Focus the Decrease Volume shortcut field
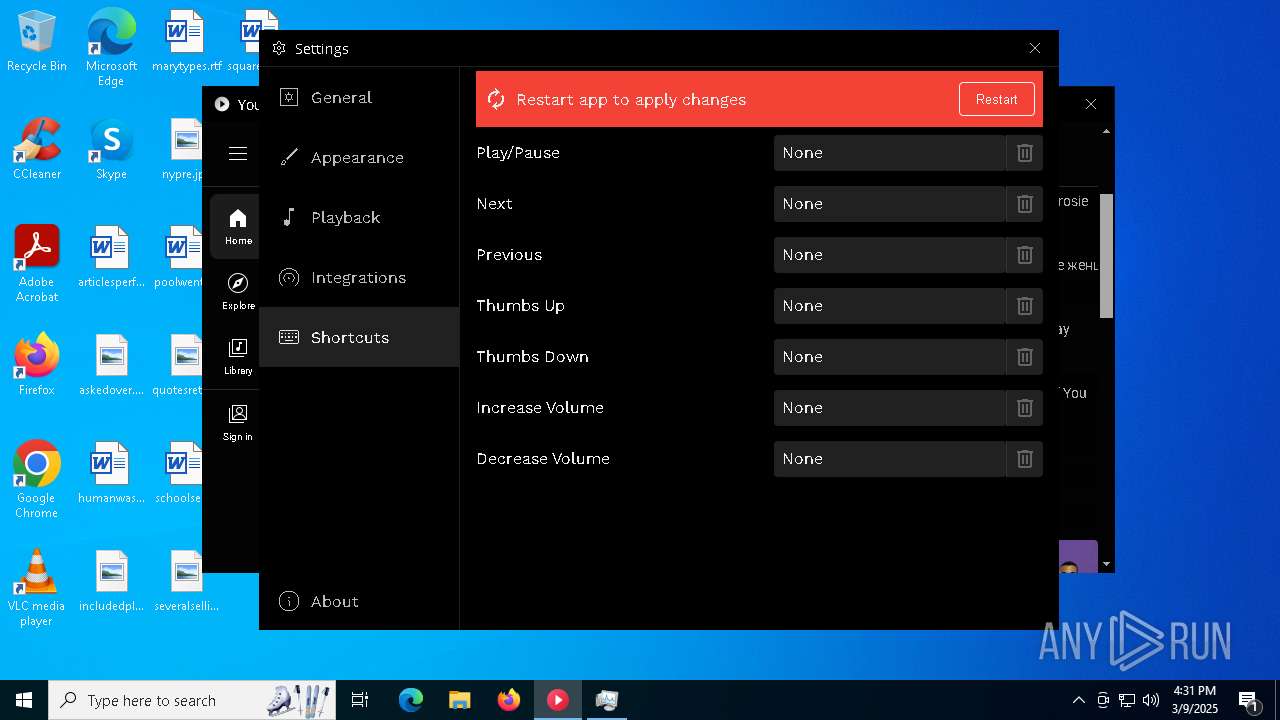The image size is (1280, 720). (889, 459)
